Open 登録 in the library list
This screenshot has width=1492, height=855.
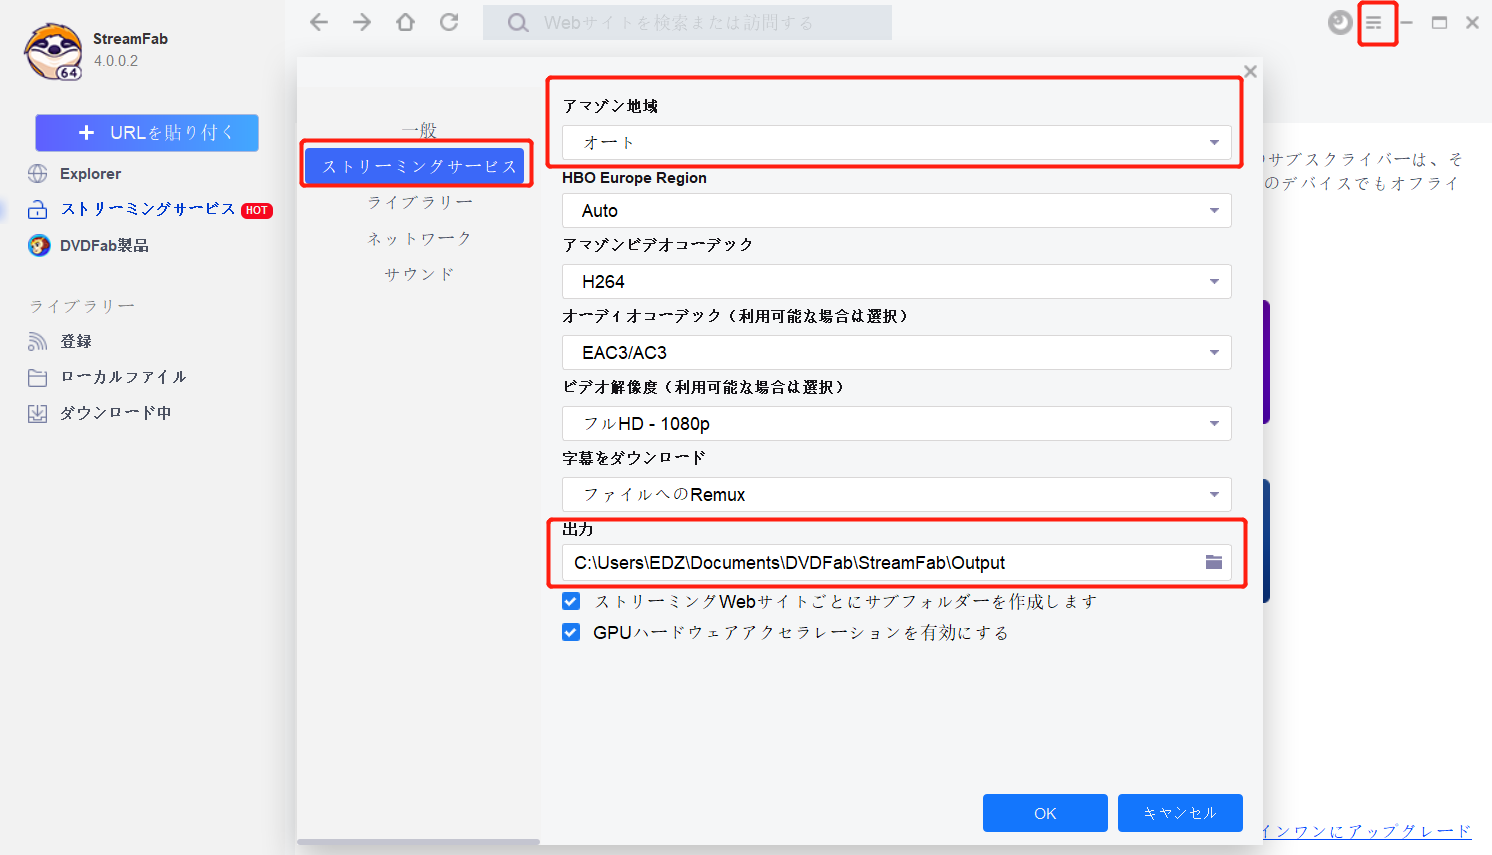point(76,341)
